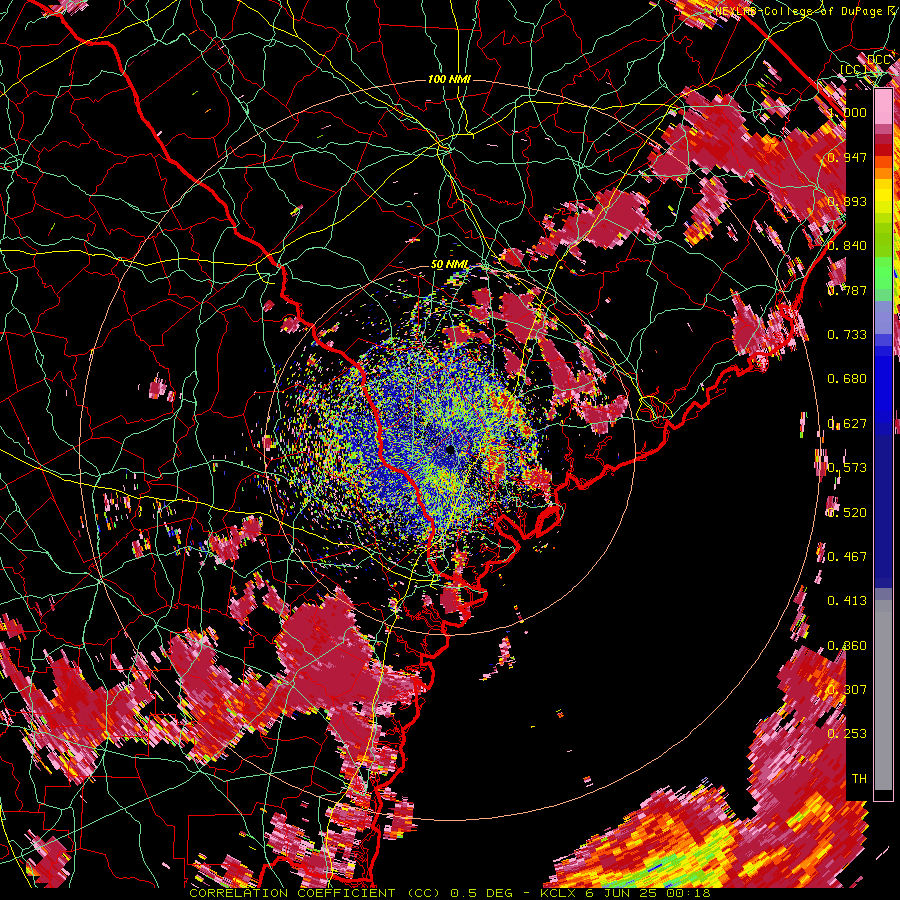This screenshot has width=900, height=900.
Task: Pick the bright green band on the color bar
Action: (883, 273)
